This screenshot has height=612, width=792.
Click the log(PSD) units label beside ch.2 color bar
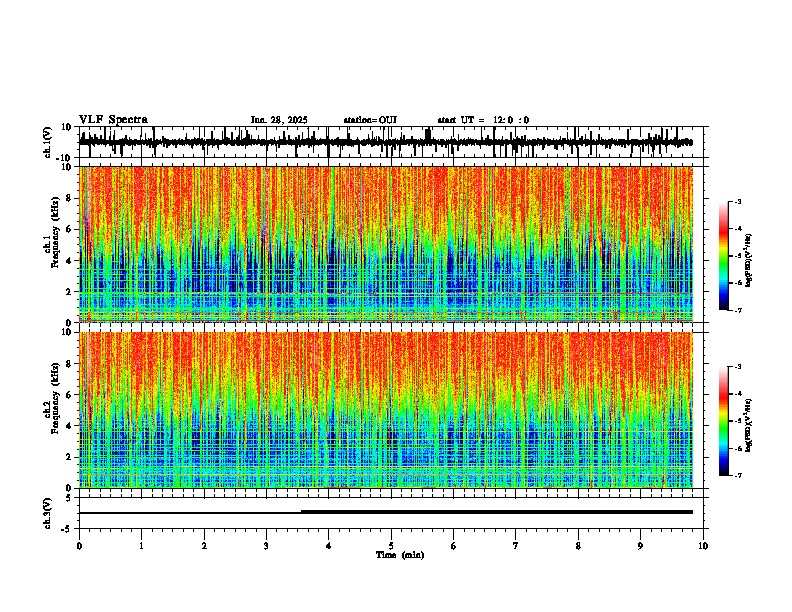point(749,425)
